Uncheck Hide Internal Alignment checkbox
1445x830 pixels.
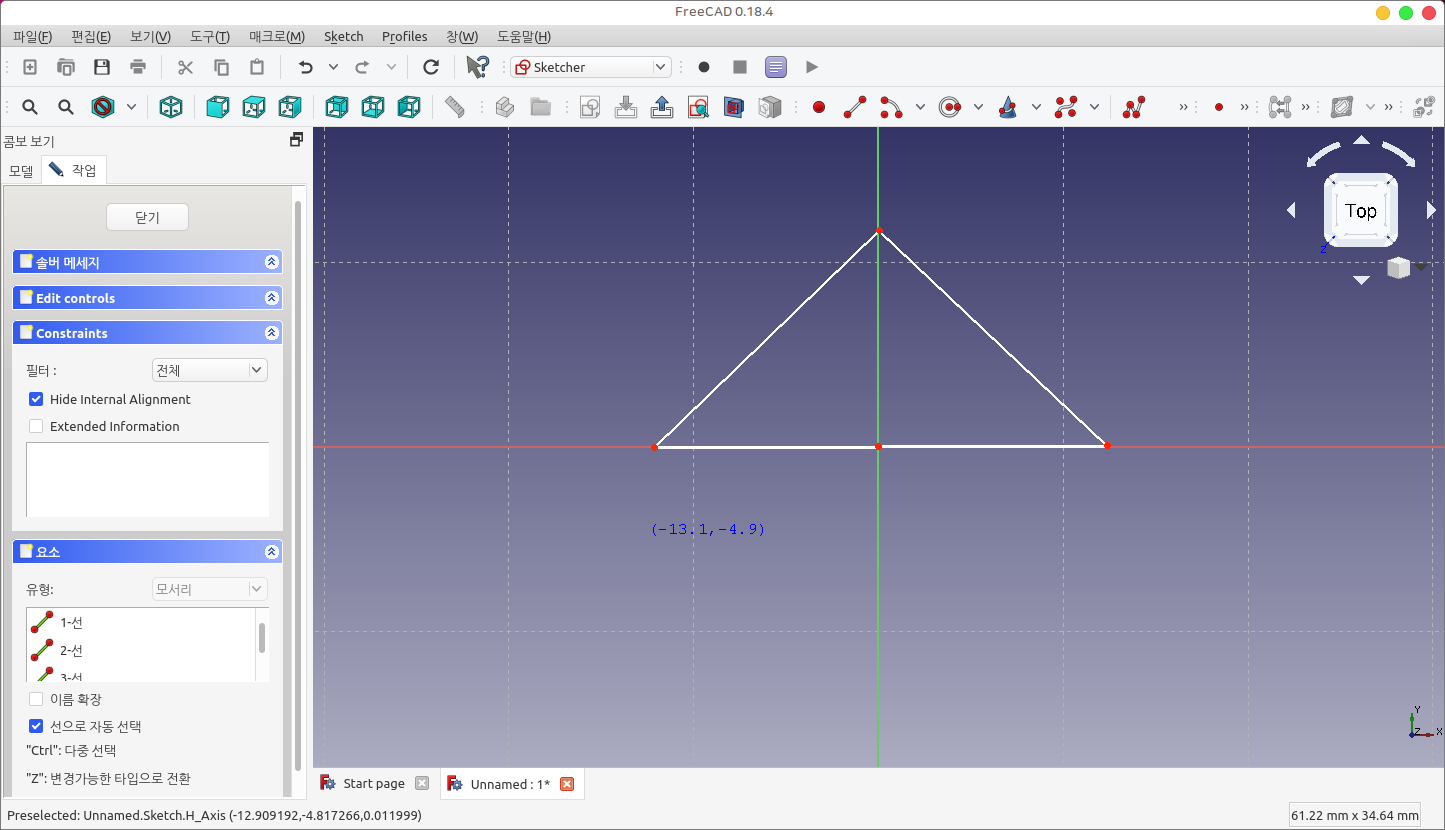[37, 399]
